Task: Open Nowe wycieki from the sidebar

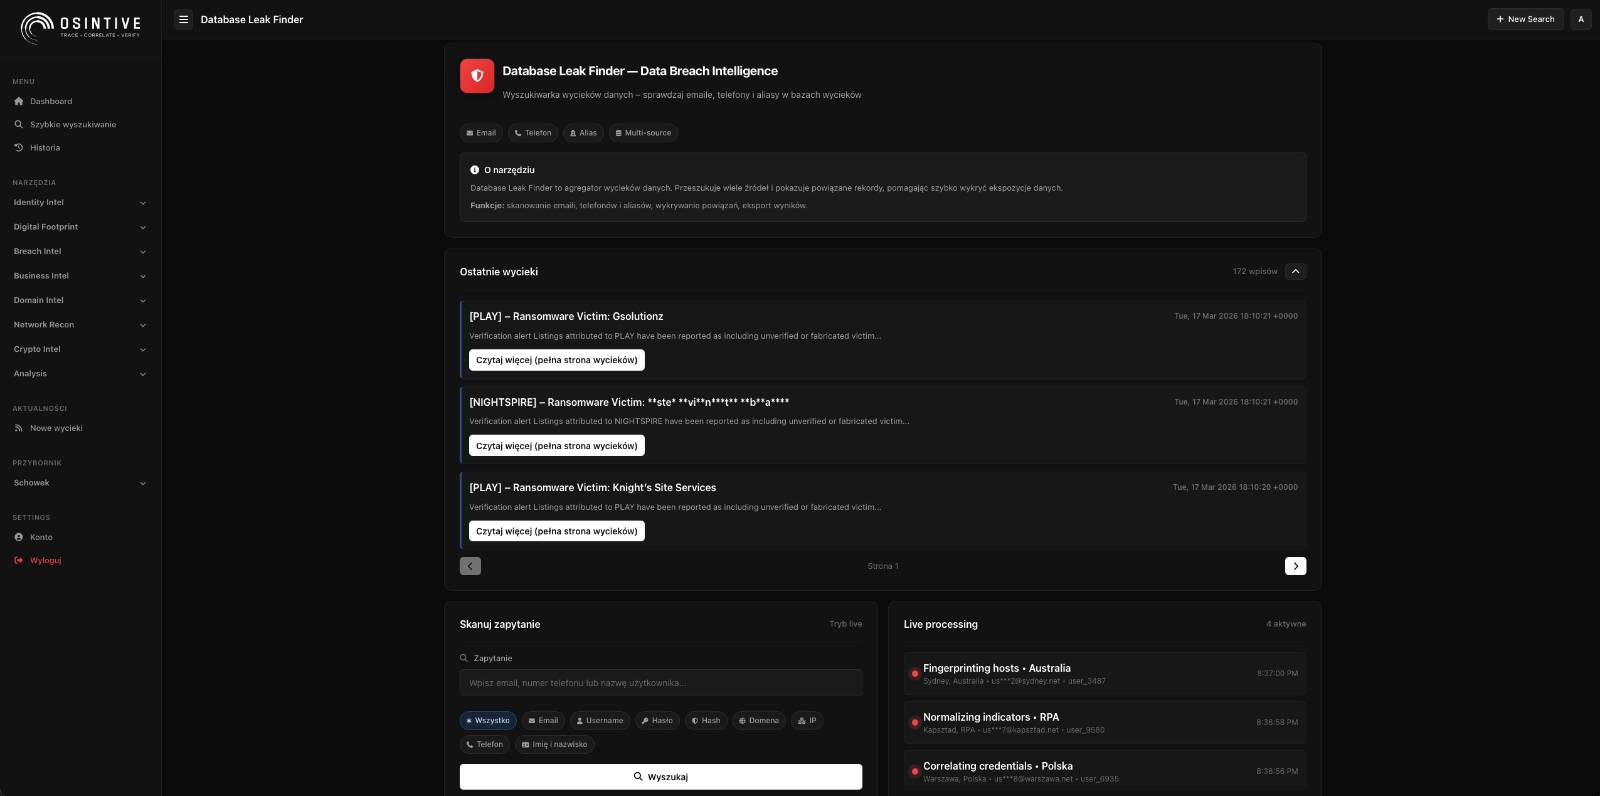Action: click(80, 428)
